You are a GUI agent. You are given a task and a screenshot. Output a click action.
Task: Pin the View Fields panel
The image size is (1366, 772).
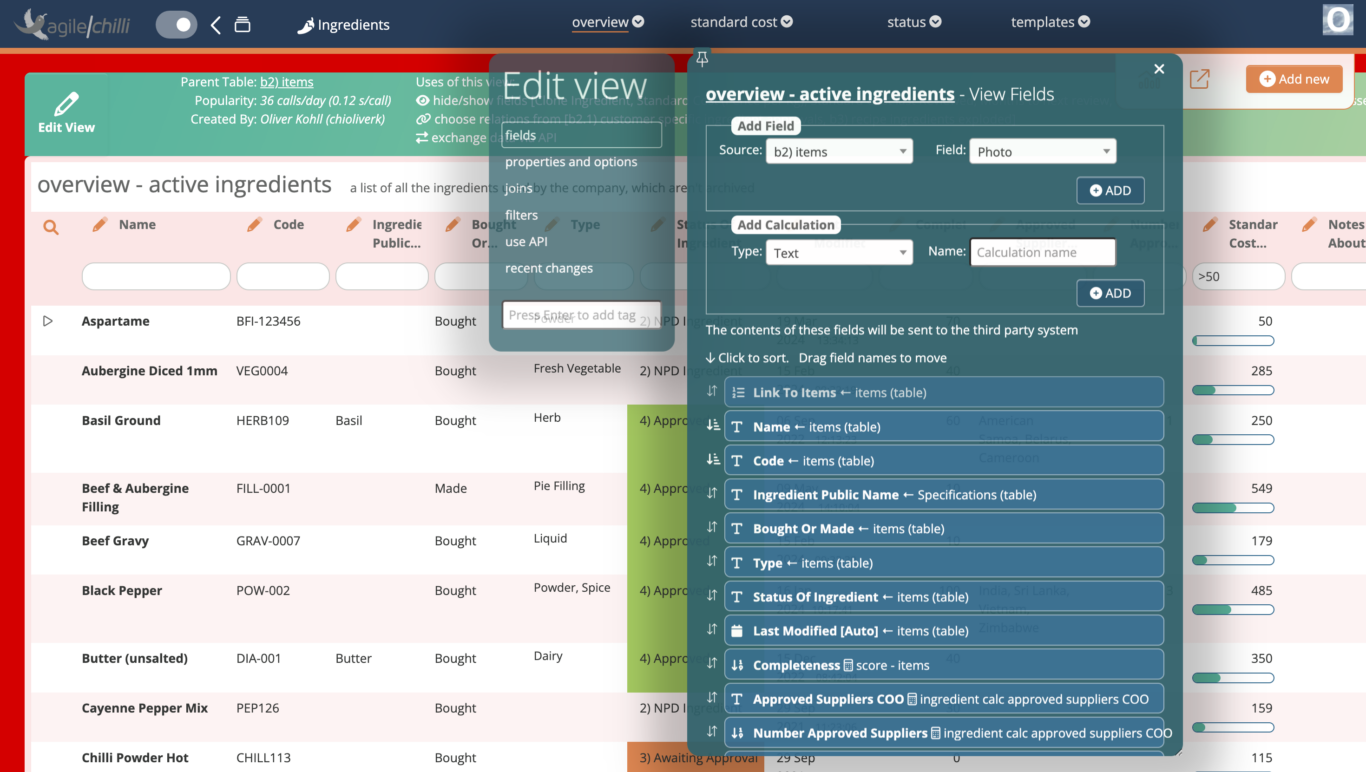point(702,59)
